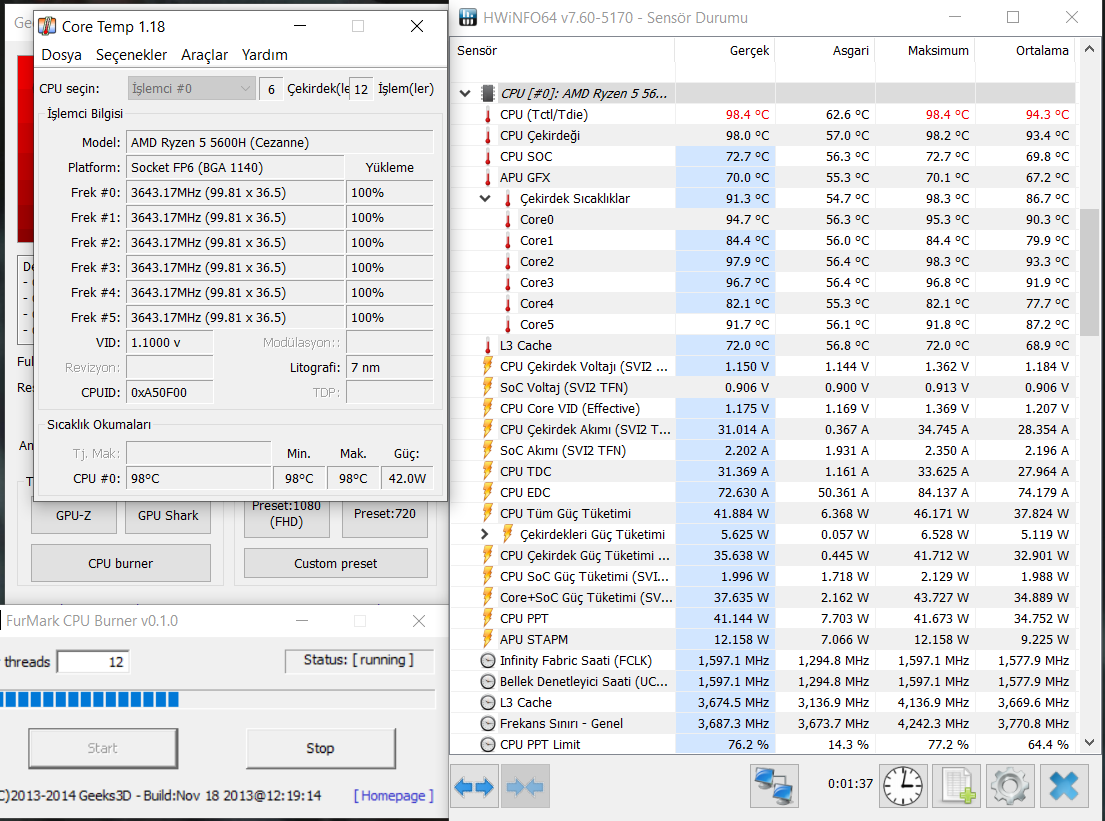The width and height of the screenshot is (1105, 821).
Task: Click the HWiNFO clock reset icon
Action: click(x=903, y=786)
